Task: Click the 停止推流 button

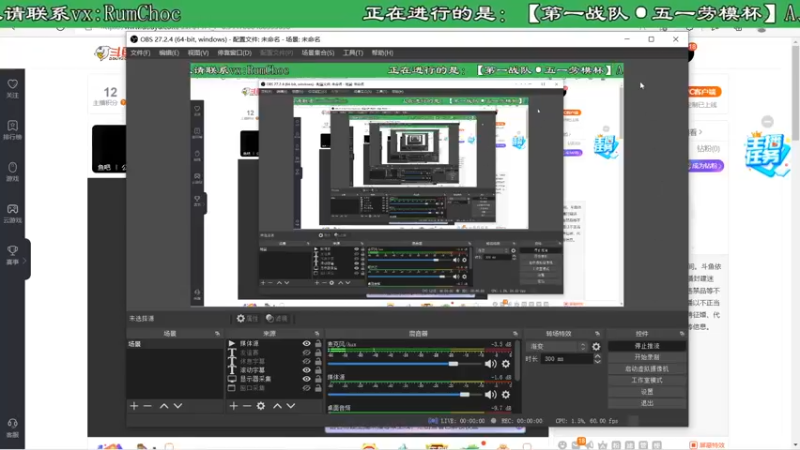Action: pos(646,346)
